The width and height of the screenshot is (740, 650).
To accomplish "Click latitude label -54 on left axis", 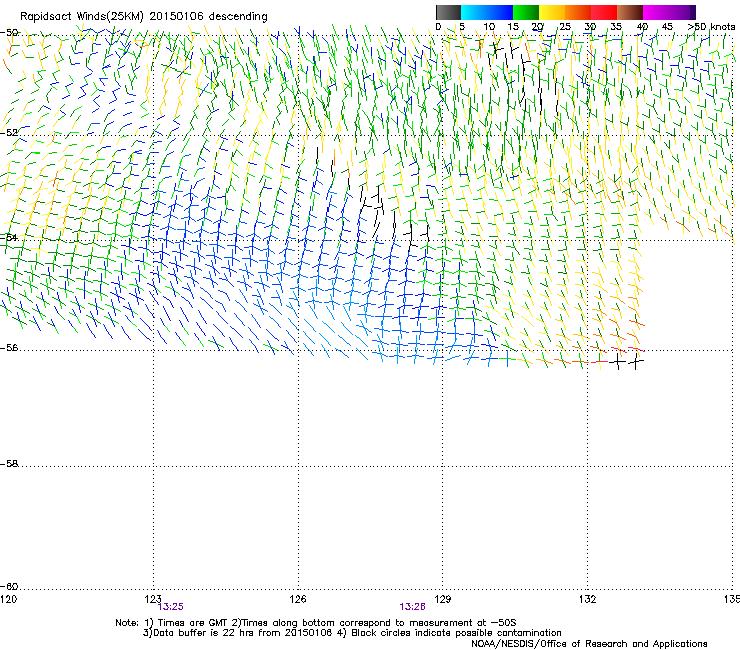I will [x=9, y=237].
